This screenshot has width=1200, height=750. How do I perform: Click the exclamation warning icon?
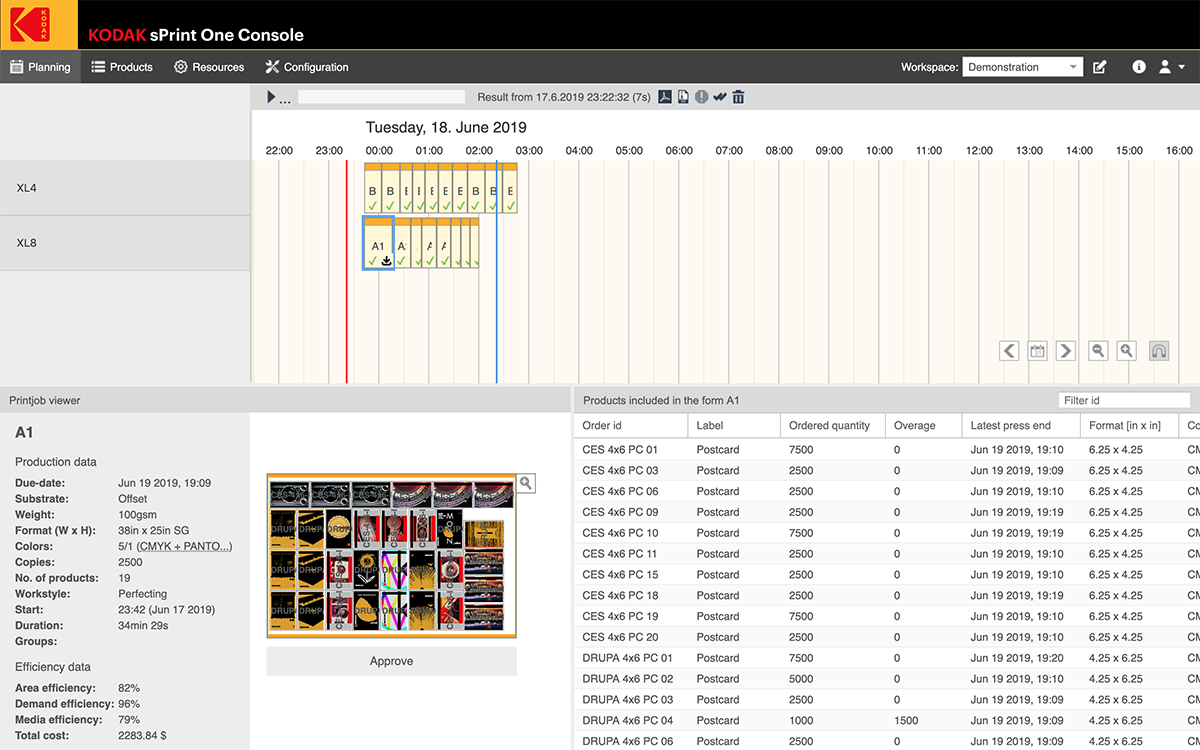coord(701,97)
